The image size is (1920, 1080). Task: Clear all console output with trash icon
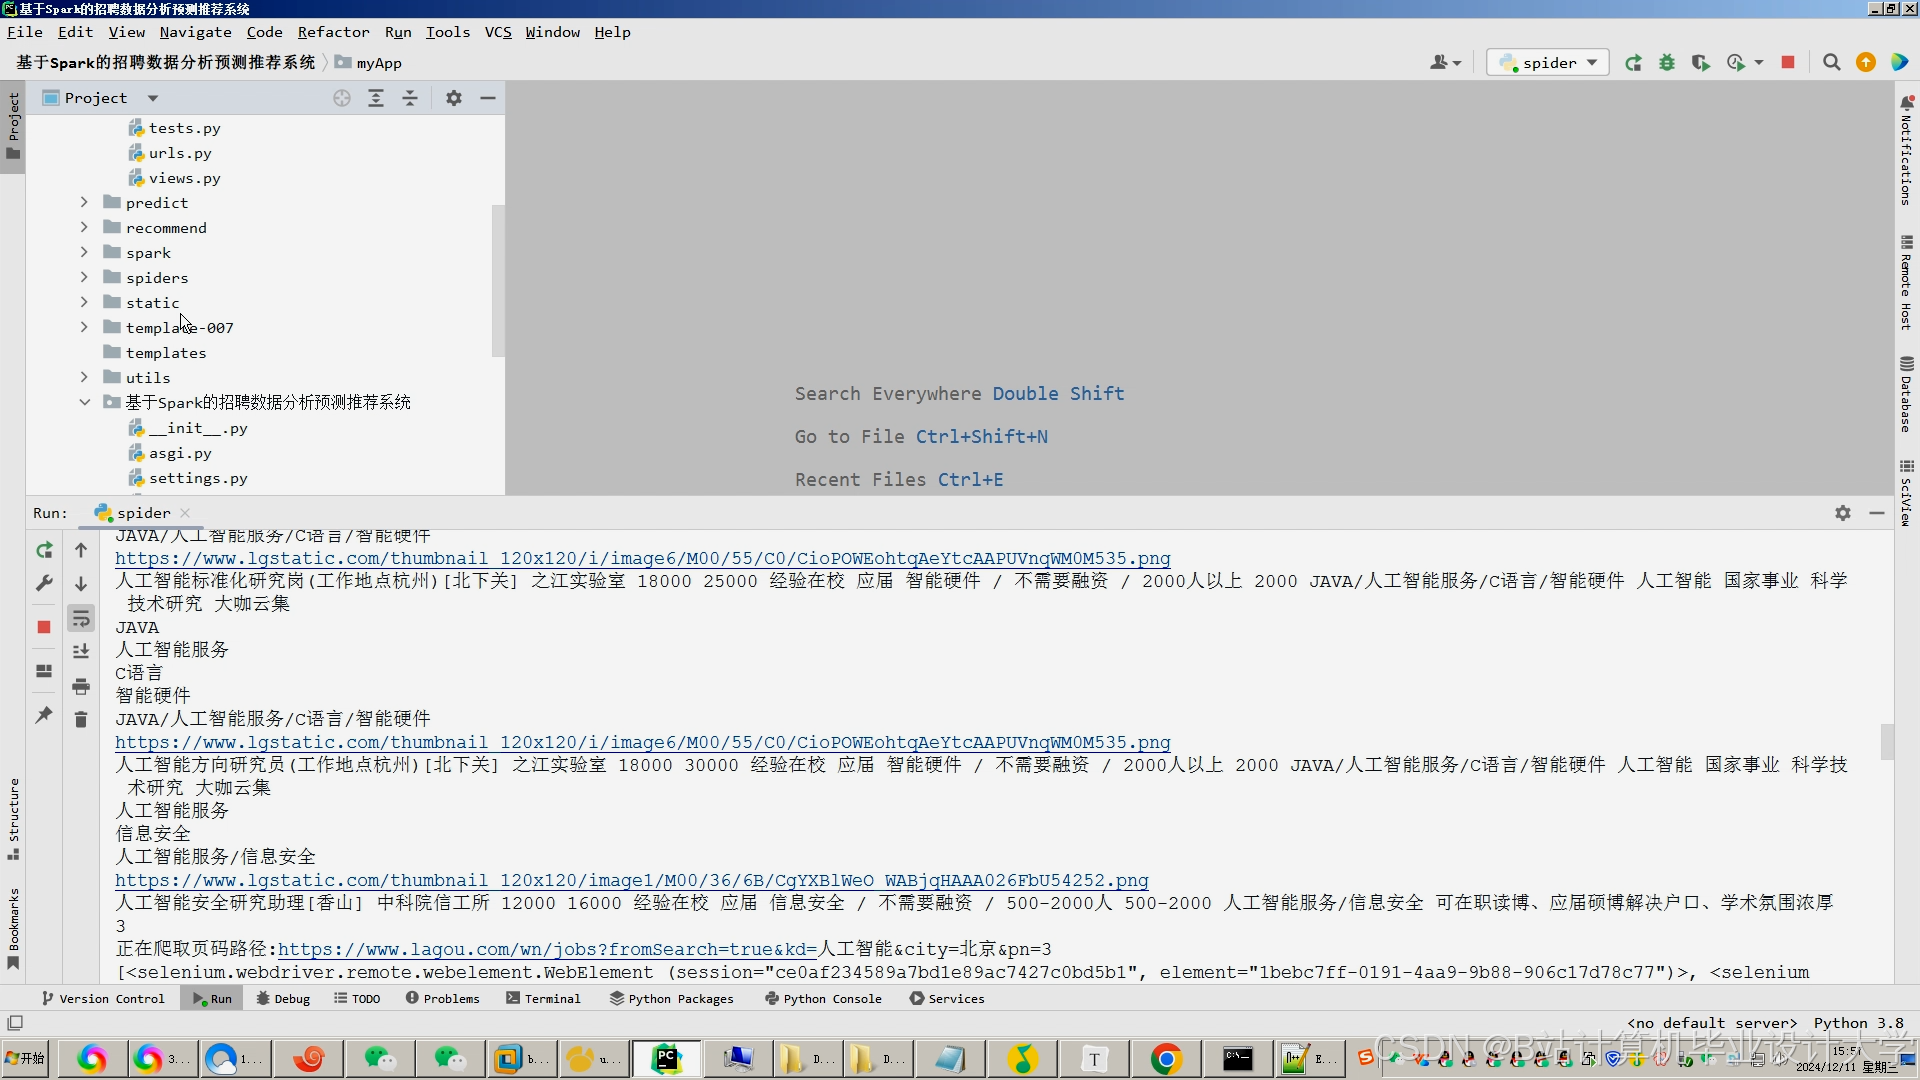(81, 719)
